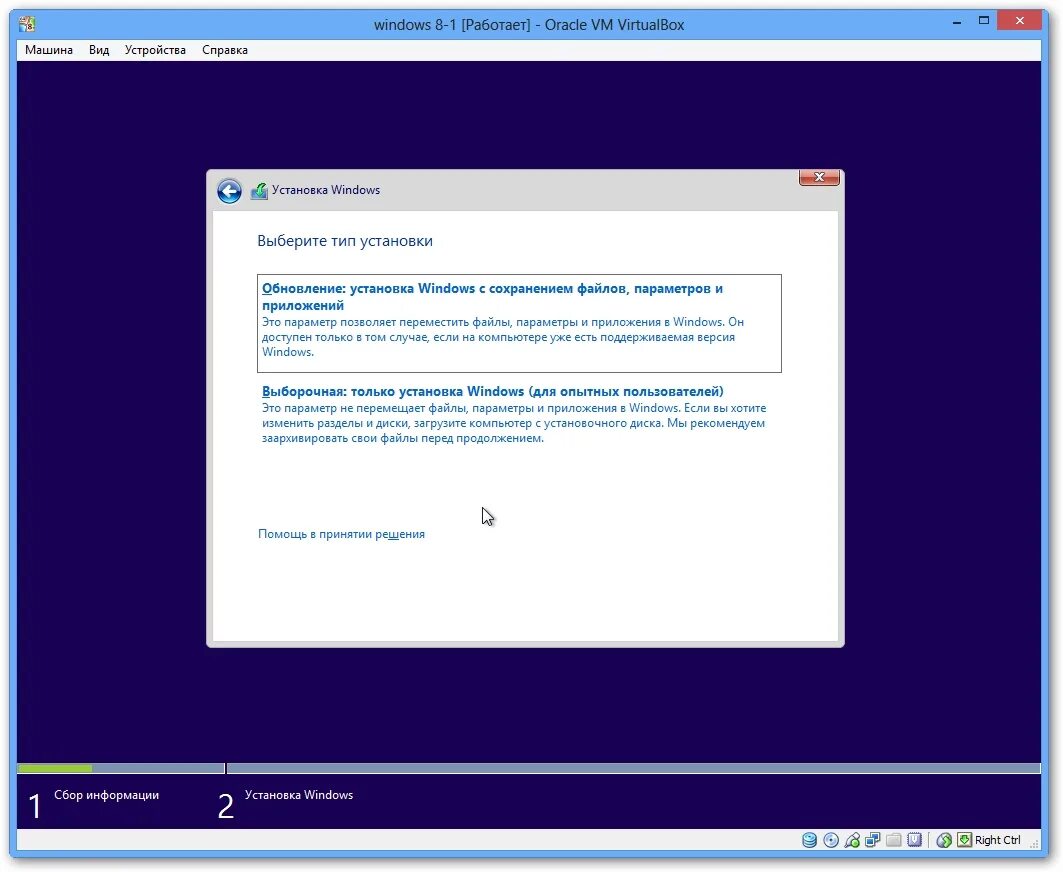Image resolution: width=1063 pixels, height=872 pixels.
Task: Click the mouse integration indicator icon
Action: pos(944,840)
